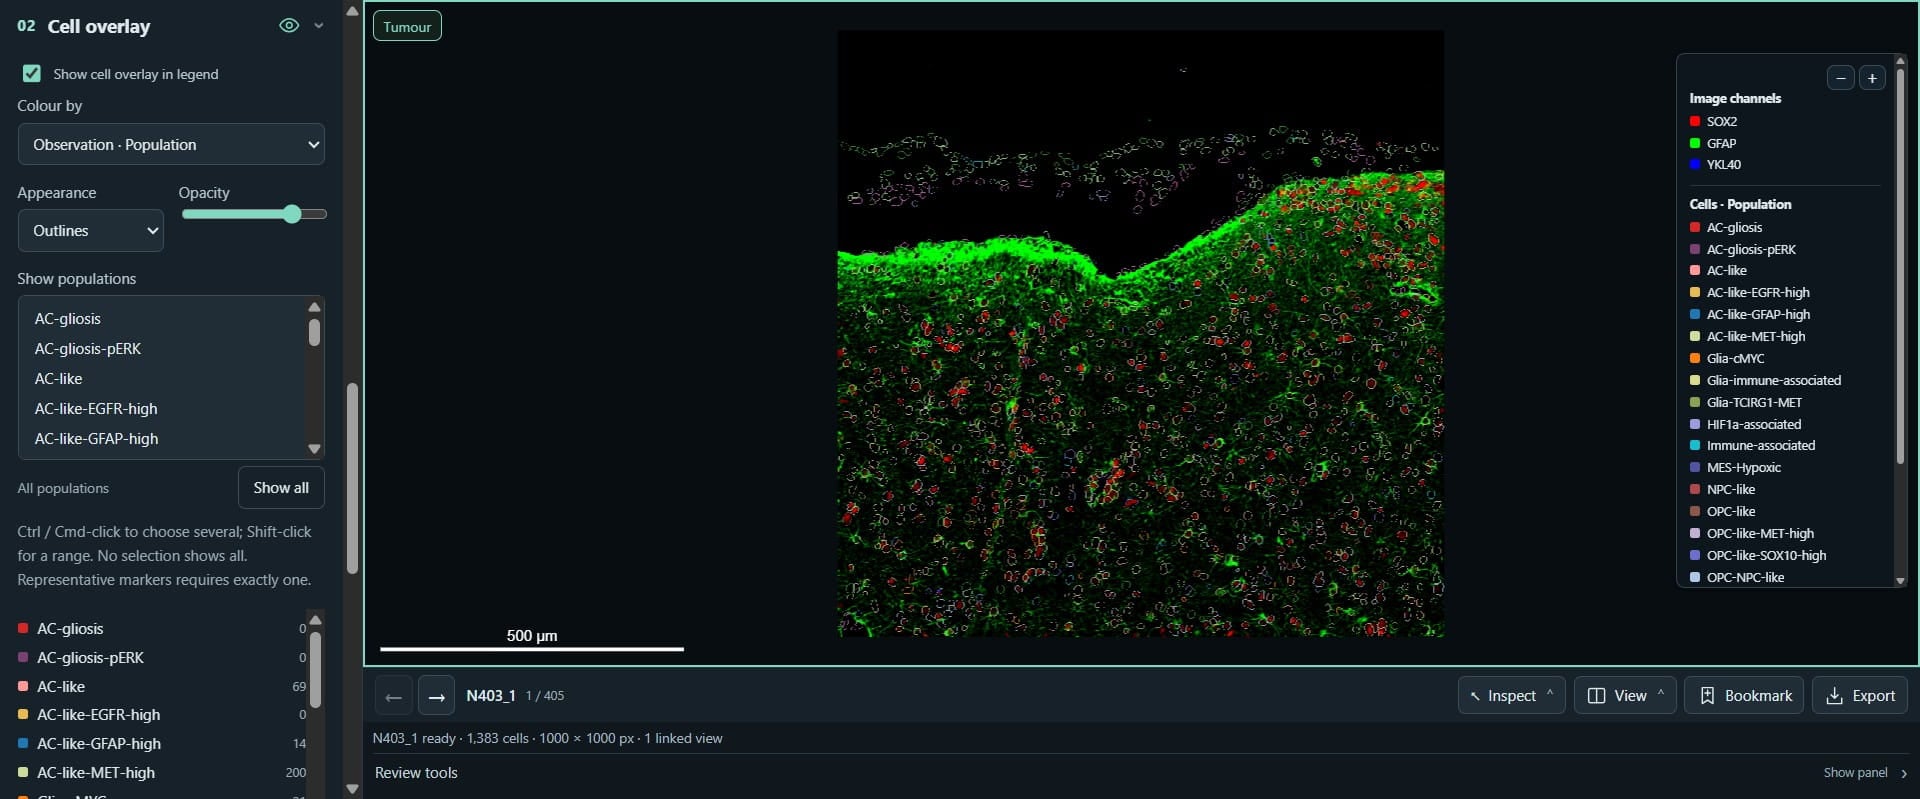Expand Review tools with Show panel

[1865, 773]
